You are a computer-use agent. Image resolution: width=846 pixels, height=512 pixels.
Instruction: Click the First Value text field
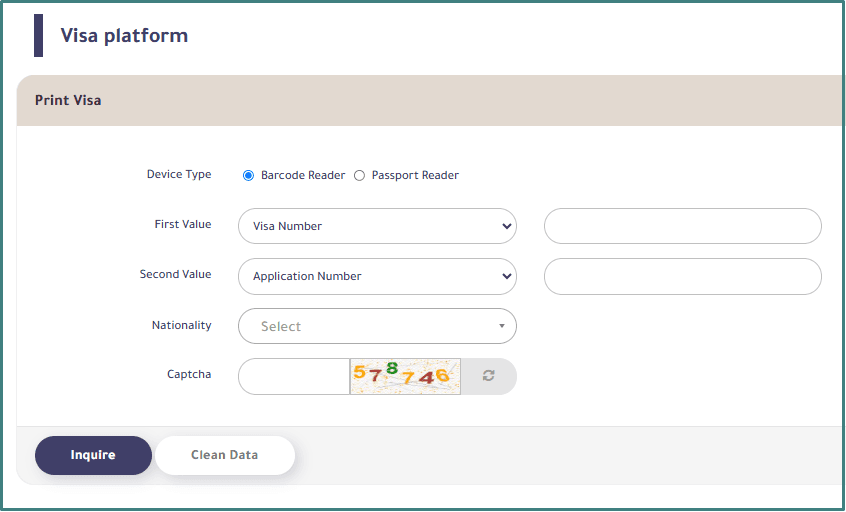click(x=682, y=226)
